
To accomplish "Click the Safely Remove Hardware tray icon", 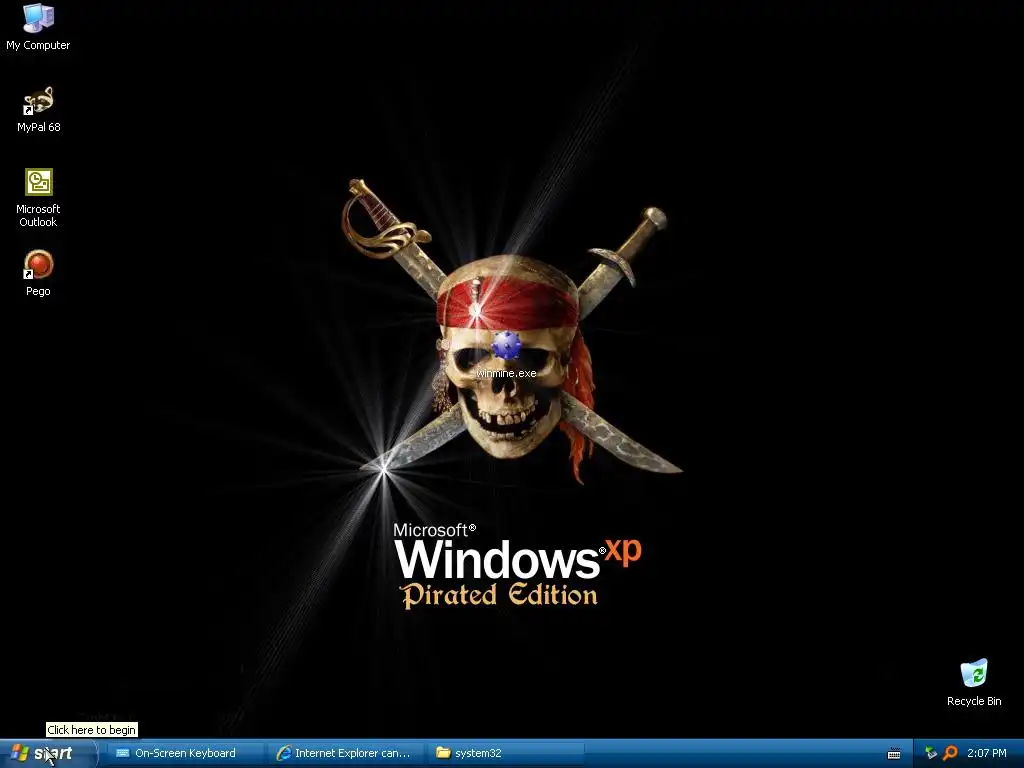I will [931, 753].
